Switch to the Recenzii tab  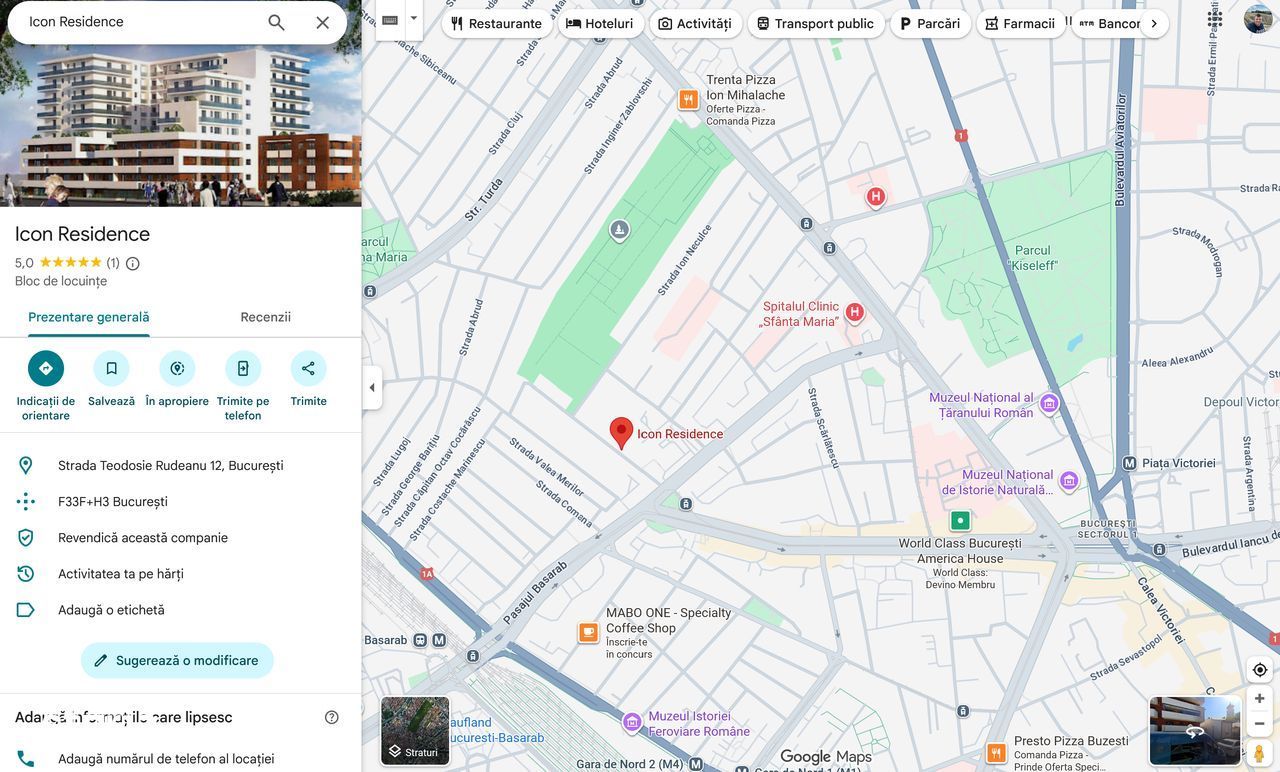coord(265,317)
